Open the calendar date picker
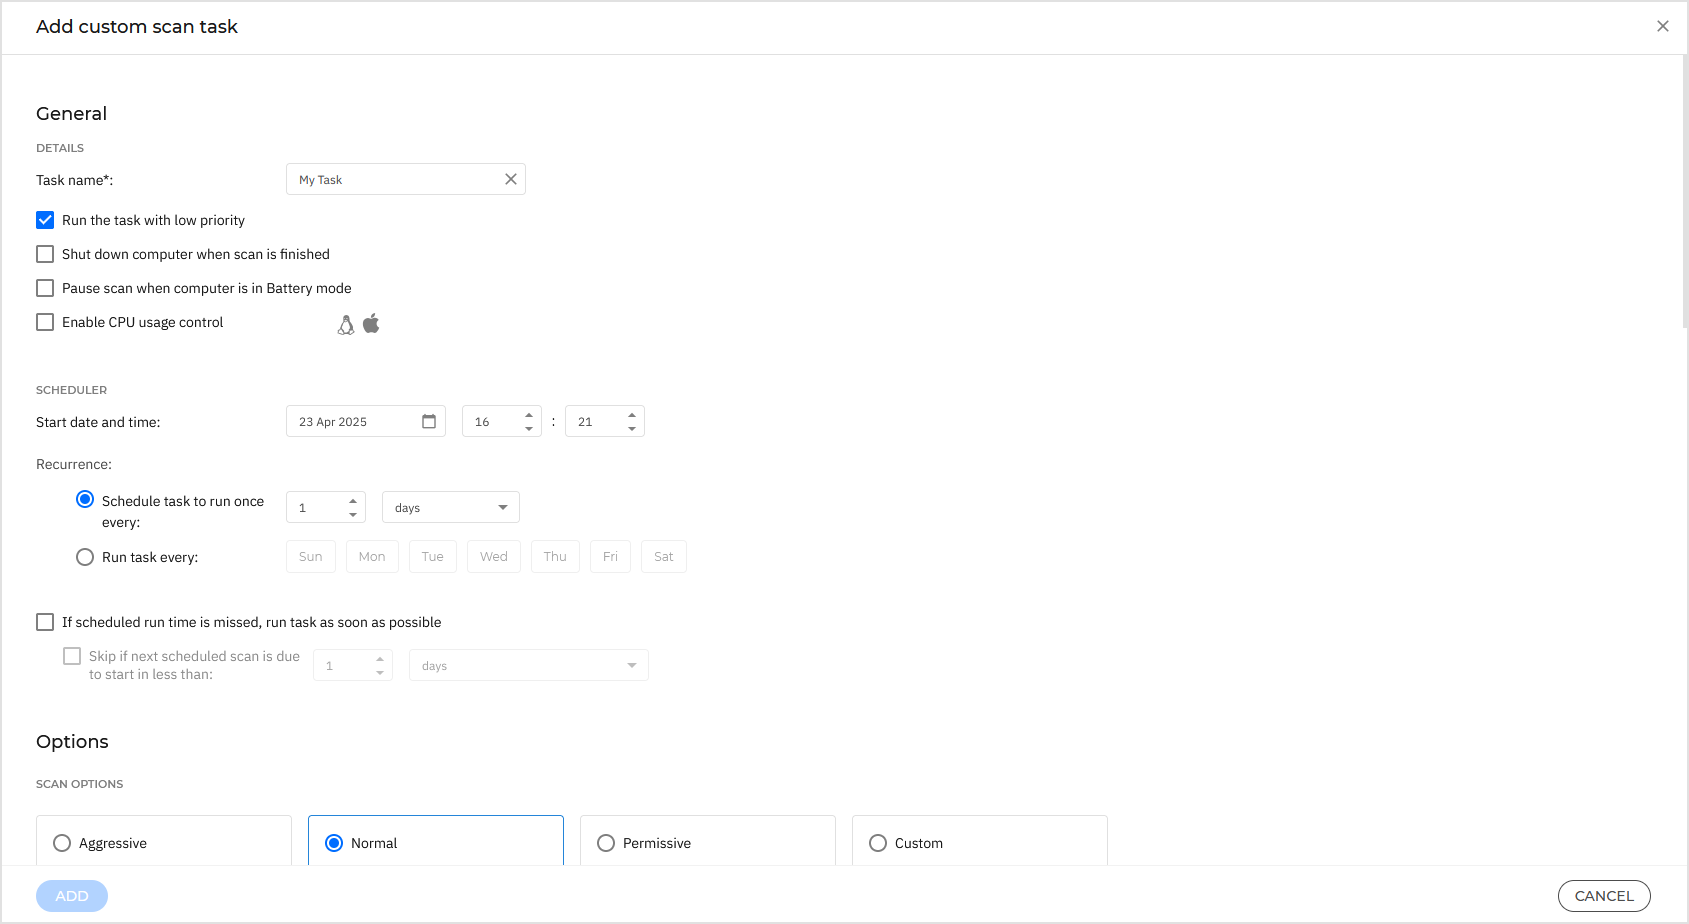Viewport: 1689px width, 924px height. coord(430,421)
